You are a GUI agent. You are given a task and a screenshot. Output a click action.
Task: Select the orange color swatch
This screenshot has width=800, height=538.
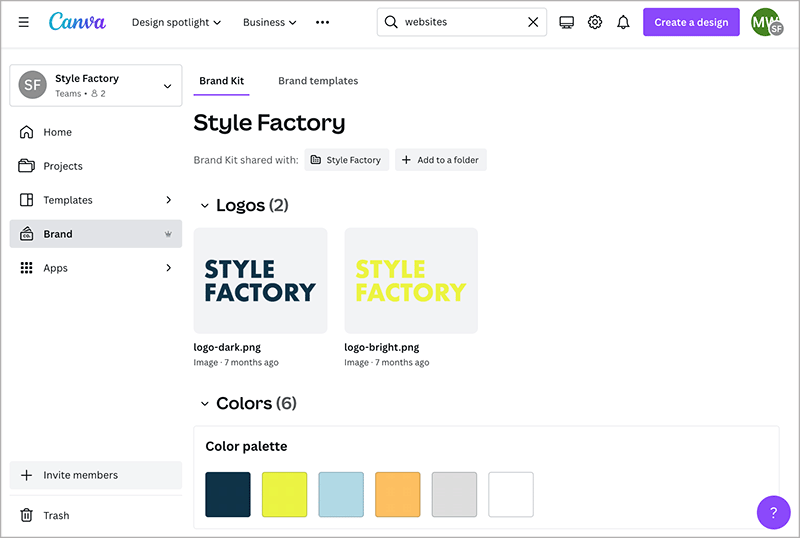pos(398,494)
